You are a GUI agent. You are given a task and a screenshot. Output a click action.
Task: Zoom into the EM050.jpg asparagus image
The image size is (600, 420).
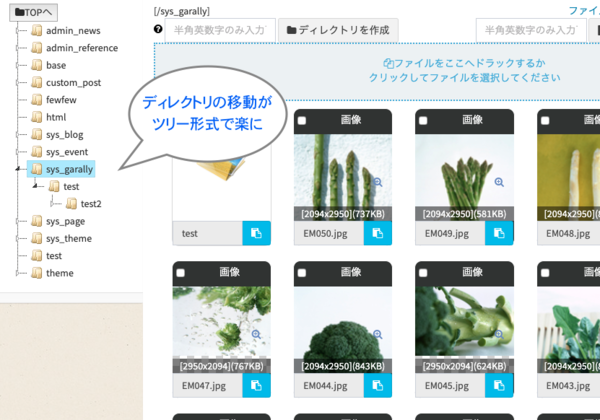pyautogui.click(x=378, y=182)
